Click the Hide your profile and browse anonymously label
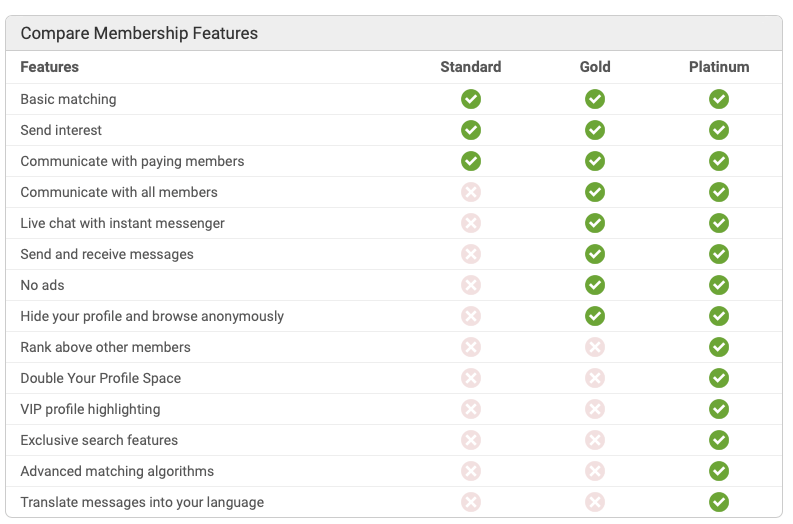 (152, 316)
